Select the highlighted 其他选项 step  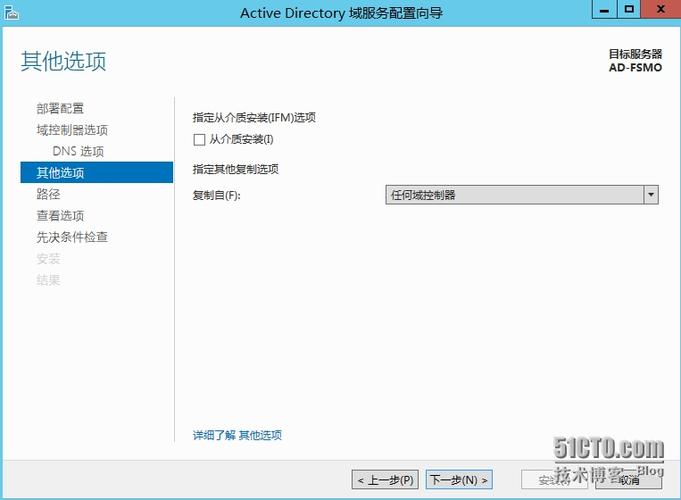coord(96,172)
